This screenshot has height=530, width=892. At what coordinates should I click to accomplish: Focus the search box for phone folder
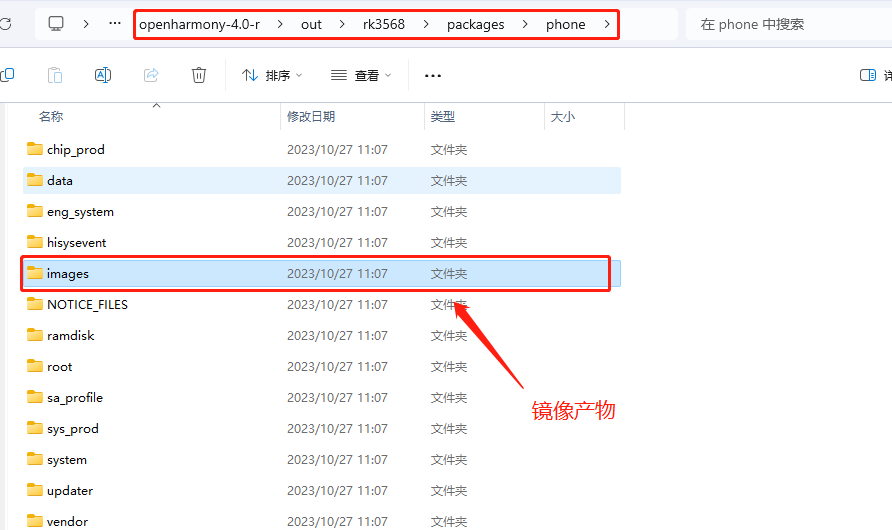(788, 24)
